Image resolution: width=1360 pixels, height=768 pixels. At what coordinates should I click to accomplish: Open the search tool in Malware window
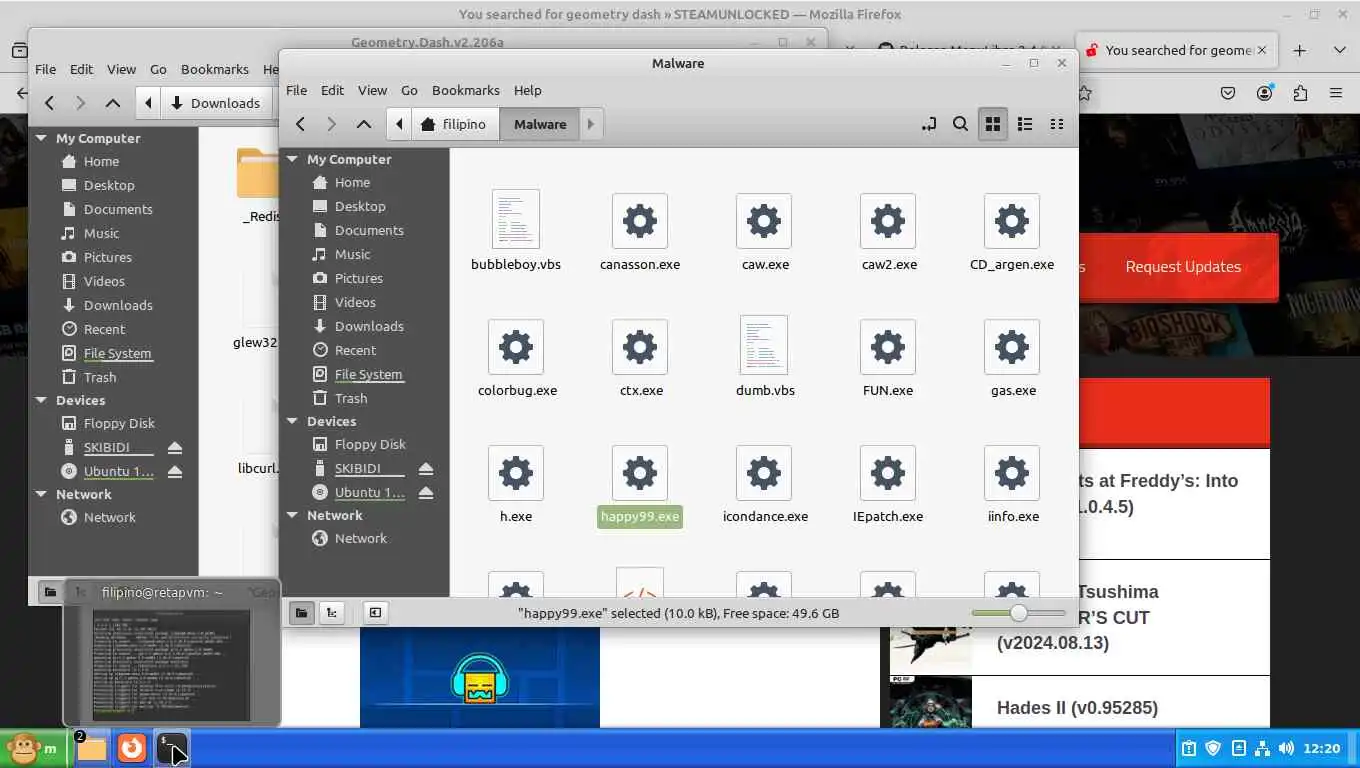pos(960,124)
